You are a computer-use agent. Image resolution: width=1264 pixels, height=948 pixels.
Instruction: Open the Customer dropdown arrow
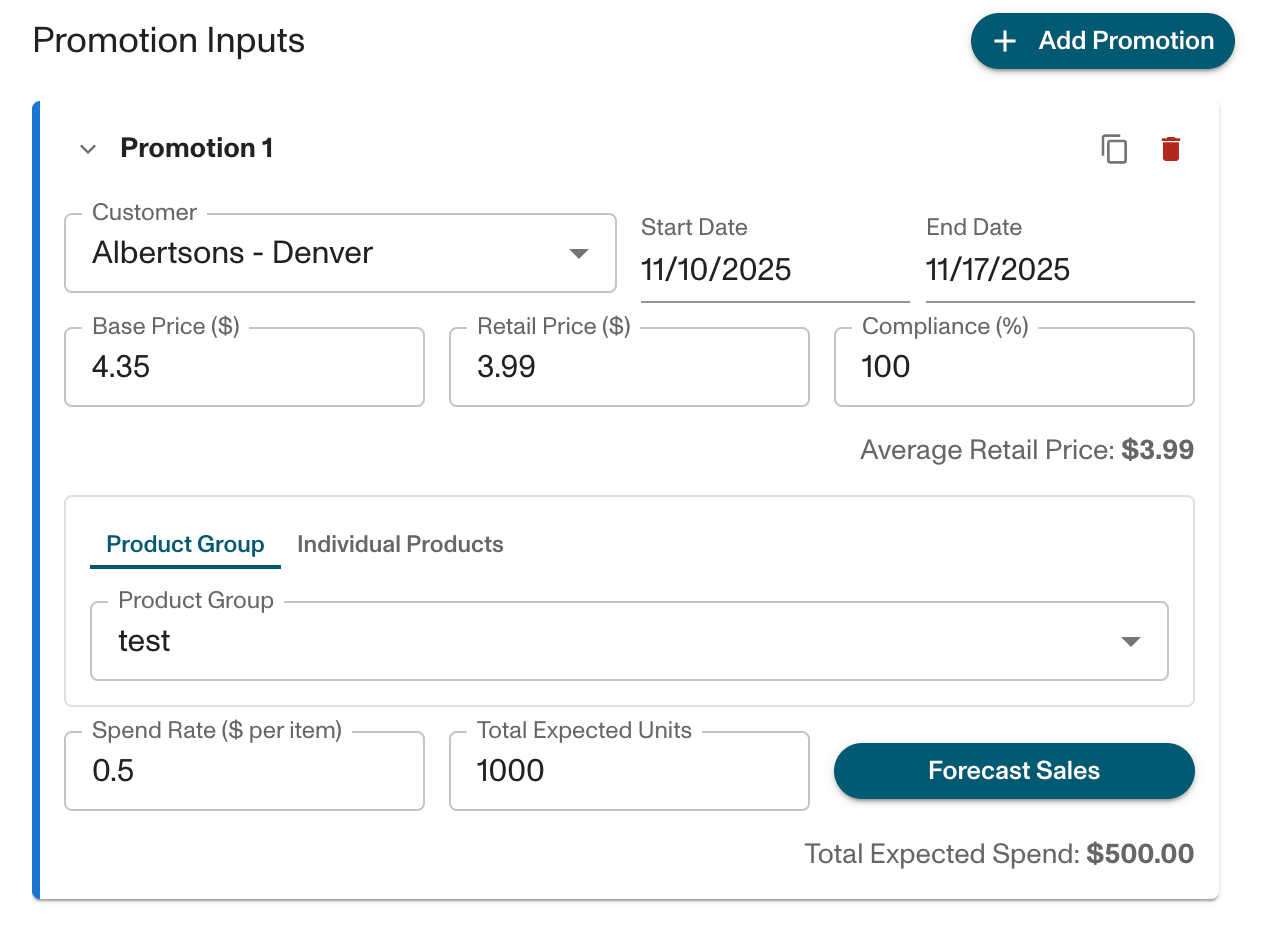[x=578, y=253]
